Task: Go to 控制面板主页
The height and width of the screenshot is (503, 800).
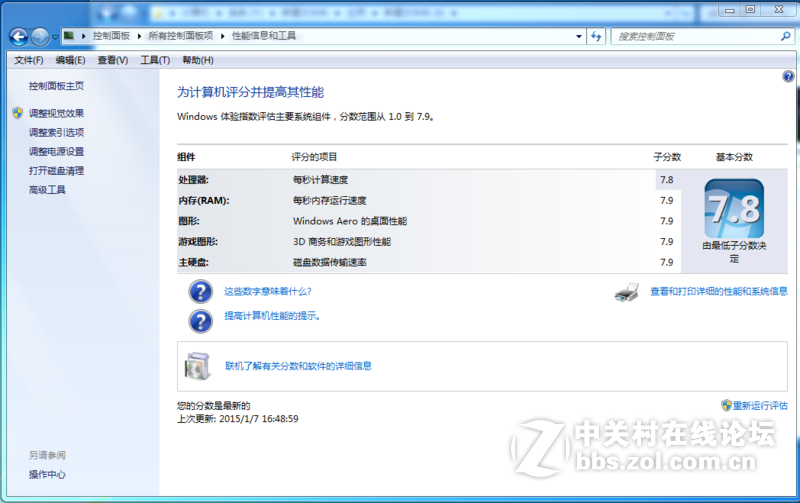Action: coord(56,86)
